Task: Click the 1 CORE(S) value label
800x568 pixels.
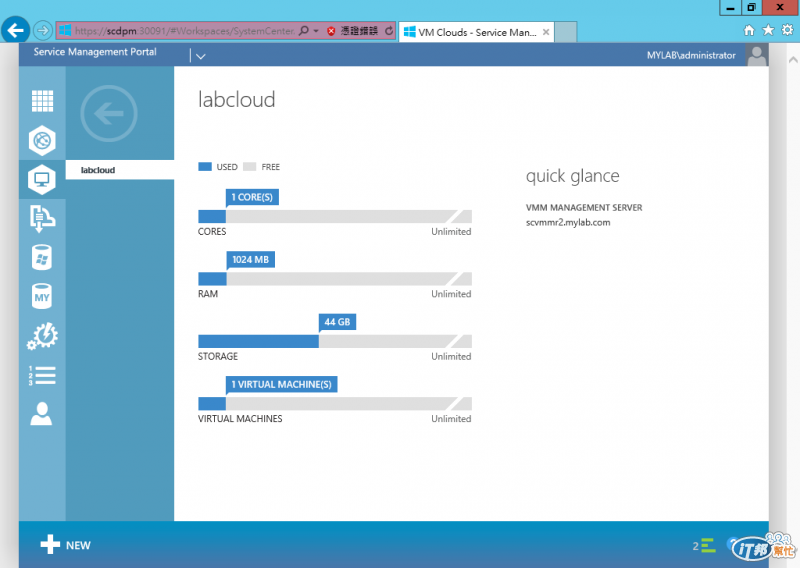Action: pyautogui.click(x=252, y=197)
